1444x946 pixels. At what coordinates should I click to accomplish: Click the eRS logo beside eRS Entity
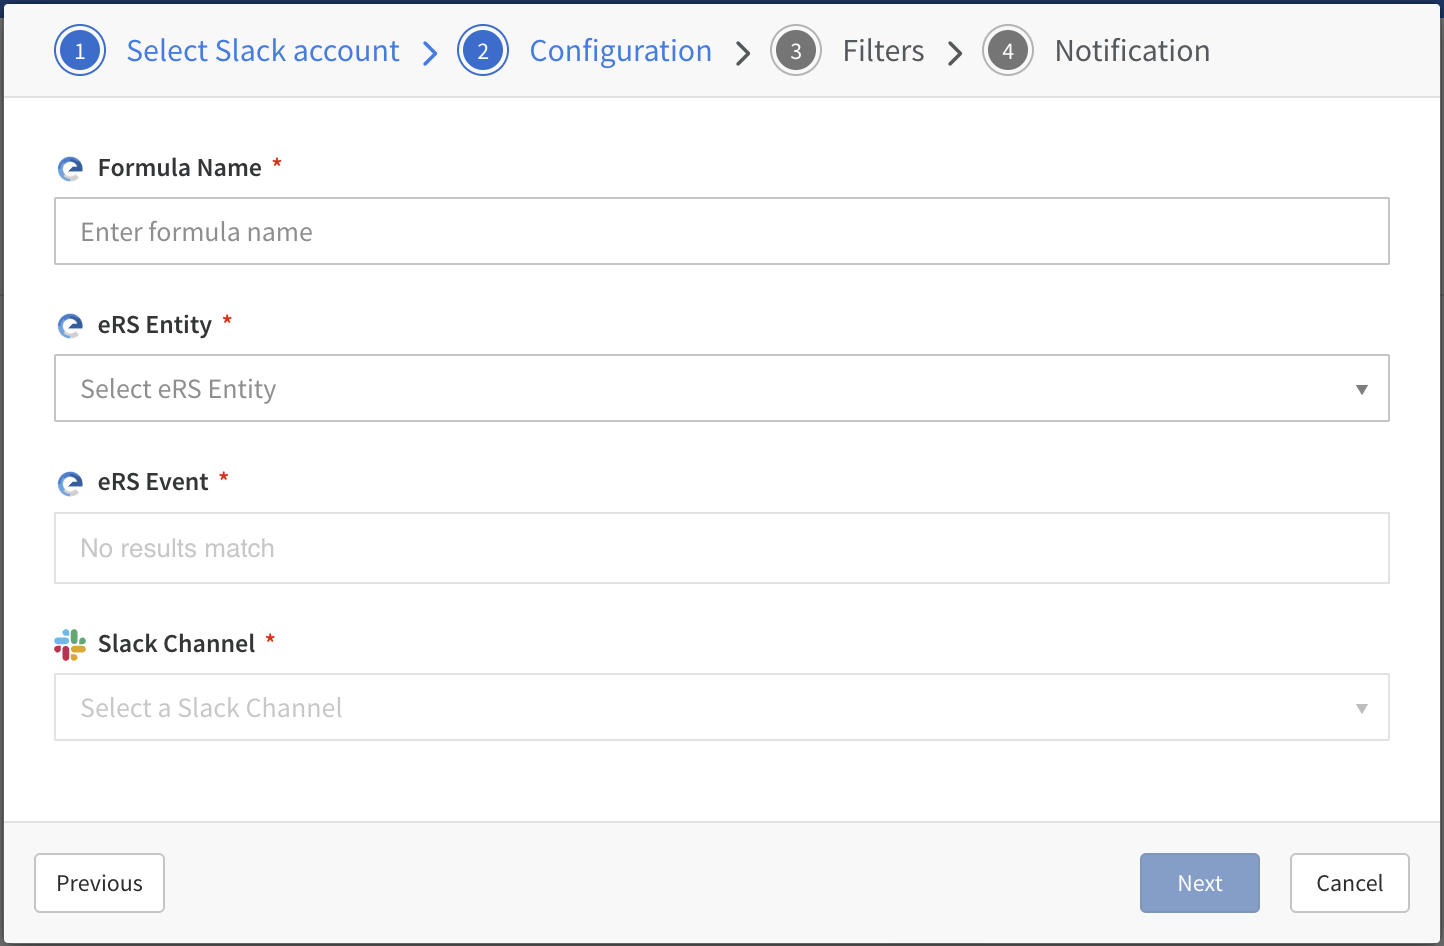pos(70,326)
